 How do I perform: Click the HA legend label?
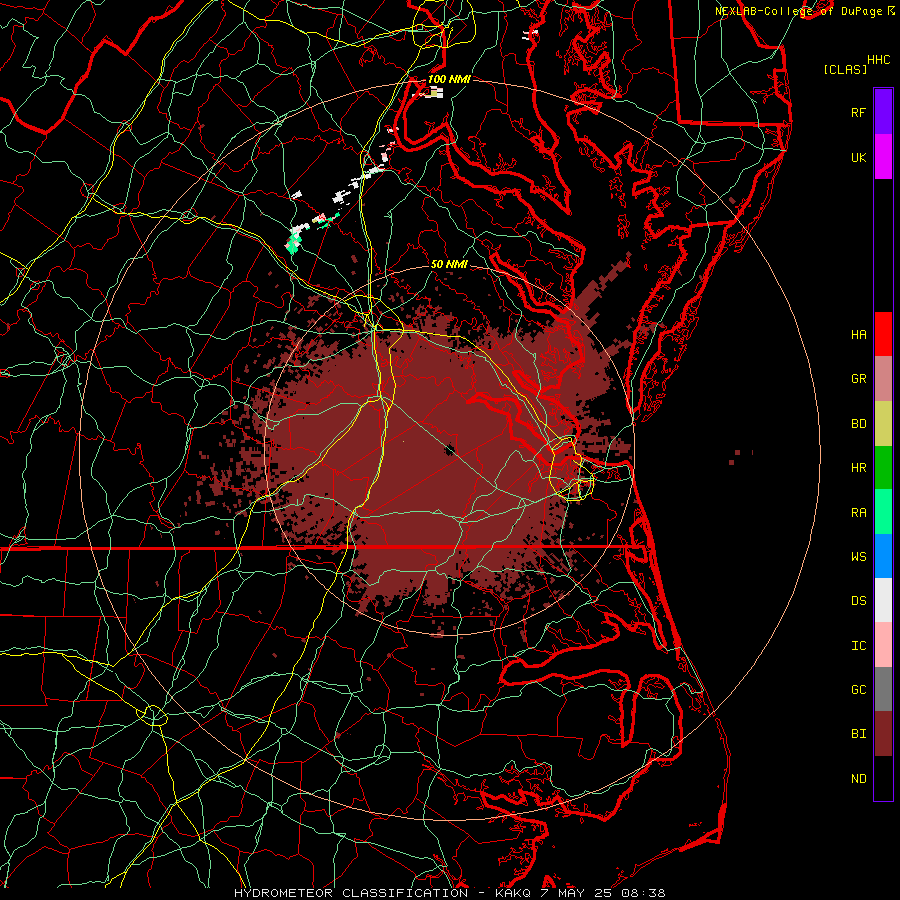pos(858,334)
